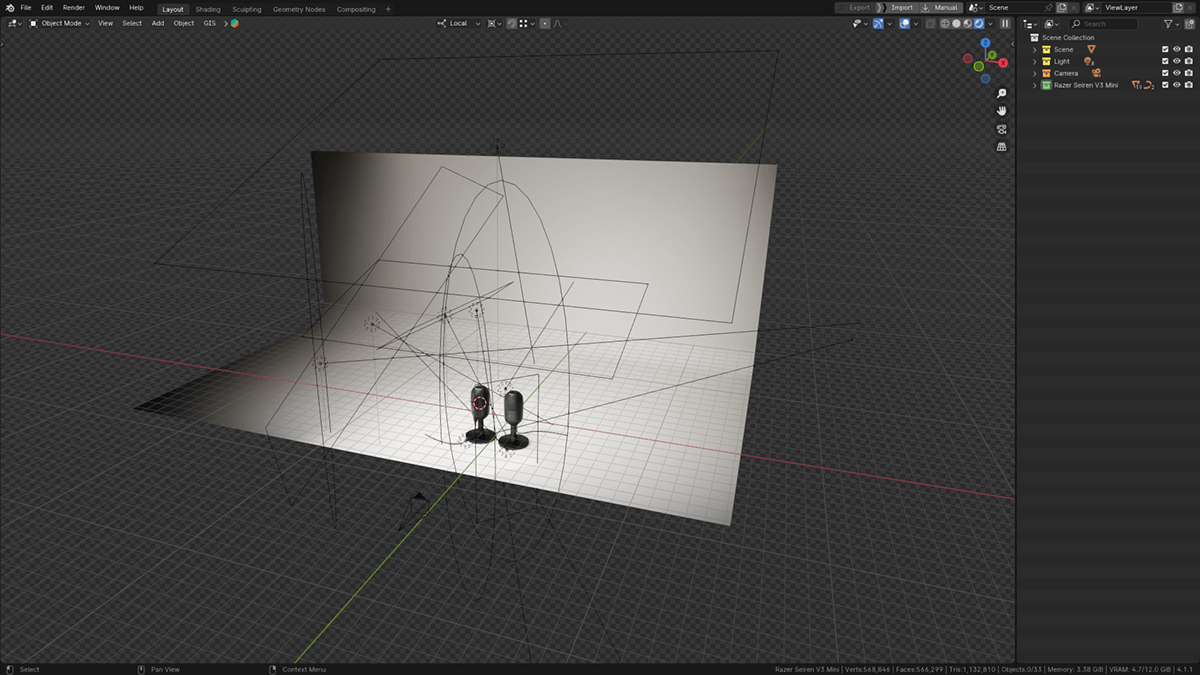The width and height of the screenshot is (1200, 675).
Task: Switch orthographic/perspective with the grid icon
Action: tap(1002, 147)
